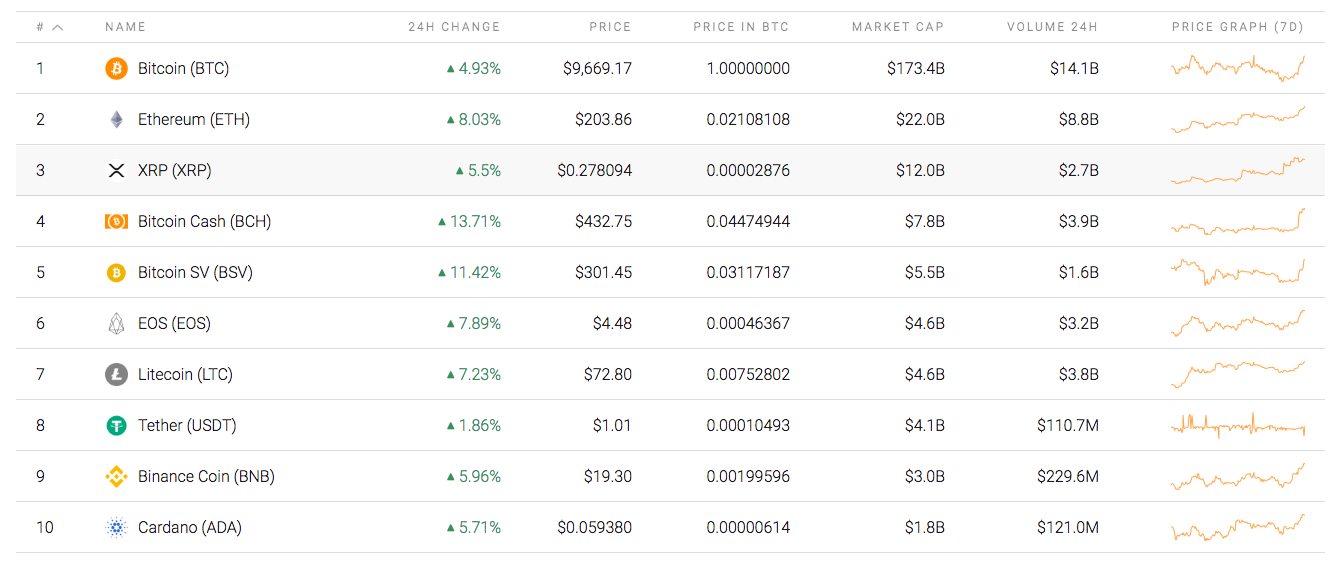Sort by Market Cap column header
The height and width of the screenshot is (564, 1339).
coord(898,27)
